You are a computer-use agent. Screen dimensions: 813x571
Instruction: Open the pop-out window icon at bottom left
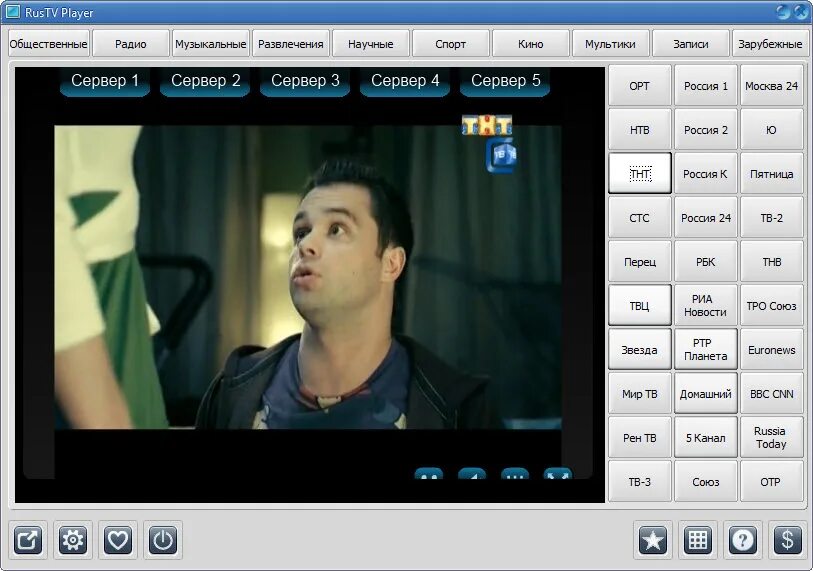coord(28,540)
